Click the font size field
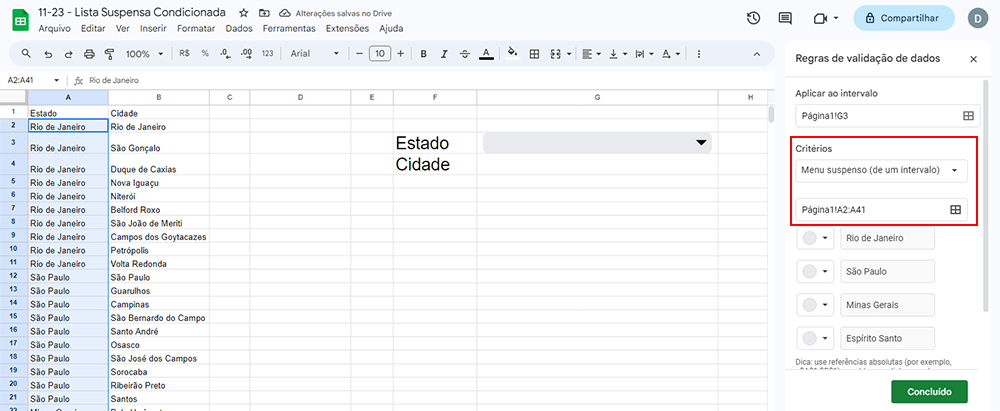1000x411 pixels. [x=380, y=54]
